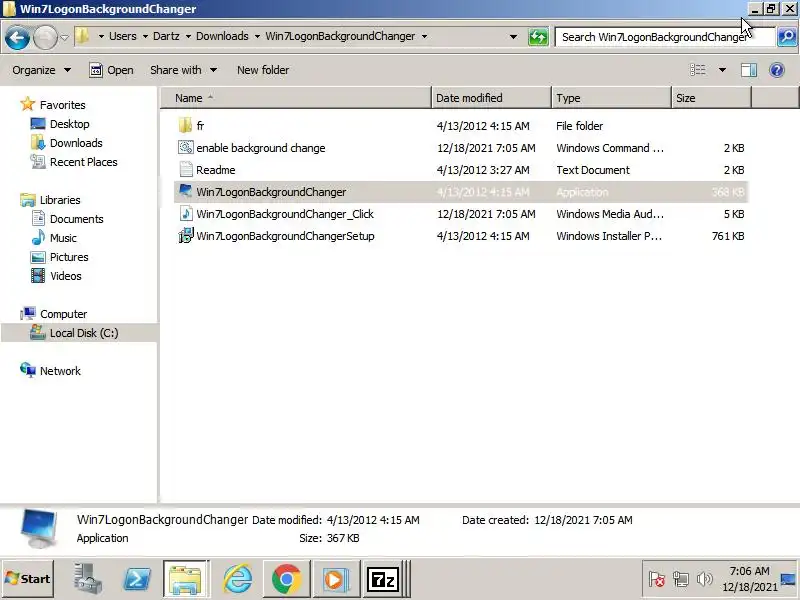Image resolution: width=800 pixels, height=600 pixels.
Task: Launch 7-Zip from taskbar
Action: 383,579
